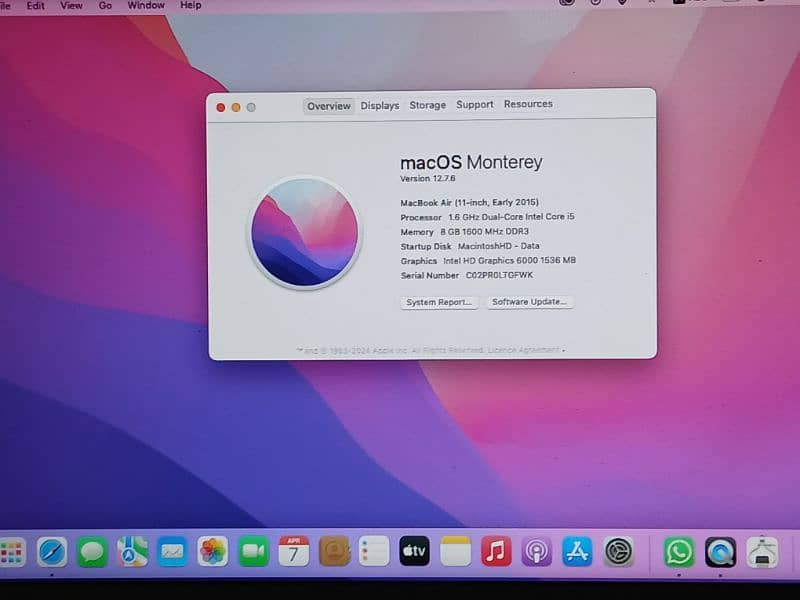Screen dimensions: 800x600
Task: Click the macOS Monterey heading
Action: [471, 162]
